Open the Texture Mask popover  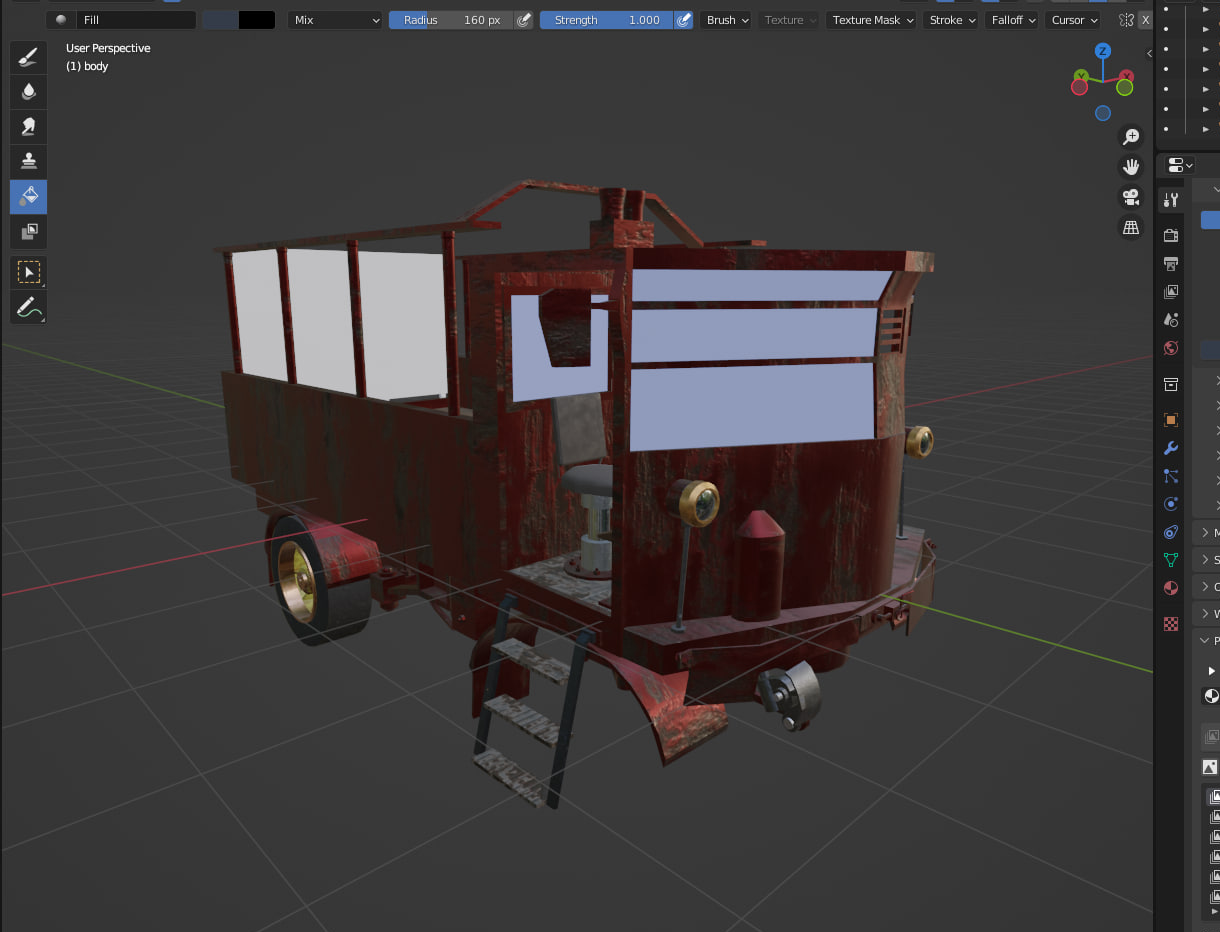pos(871,20)
